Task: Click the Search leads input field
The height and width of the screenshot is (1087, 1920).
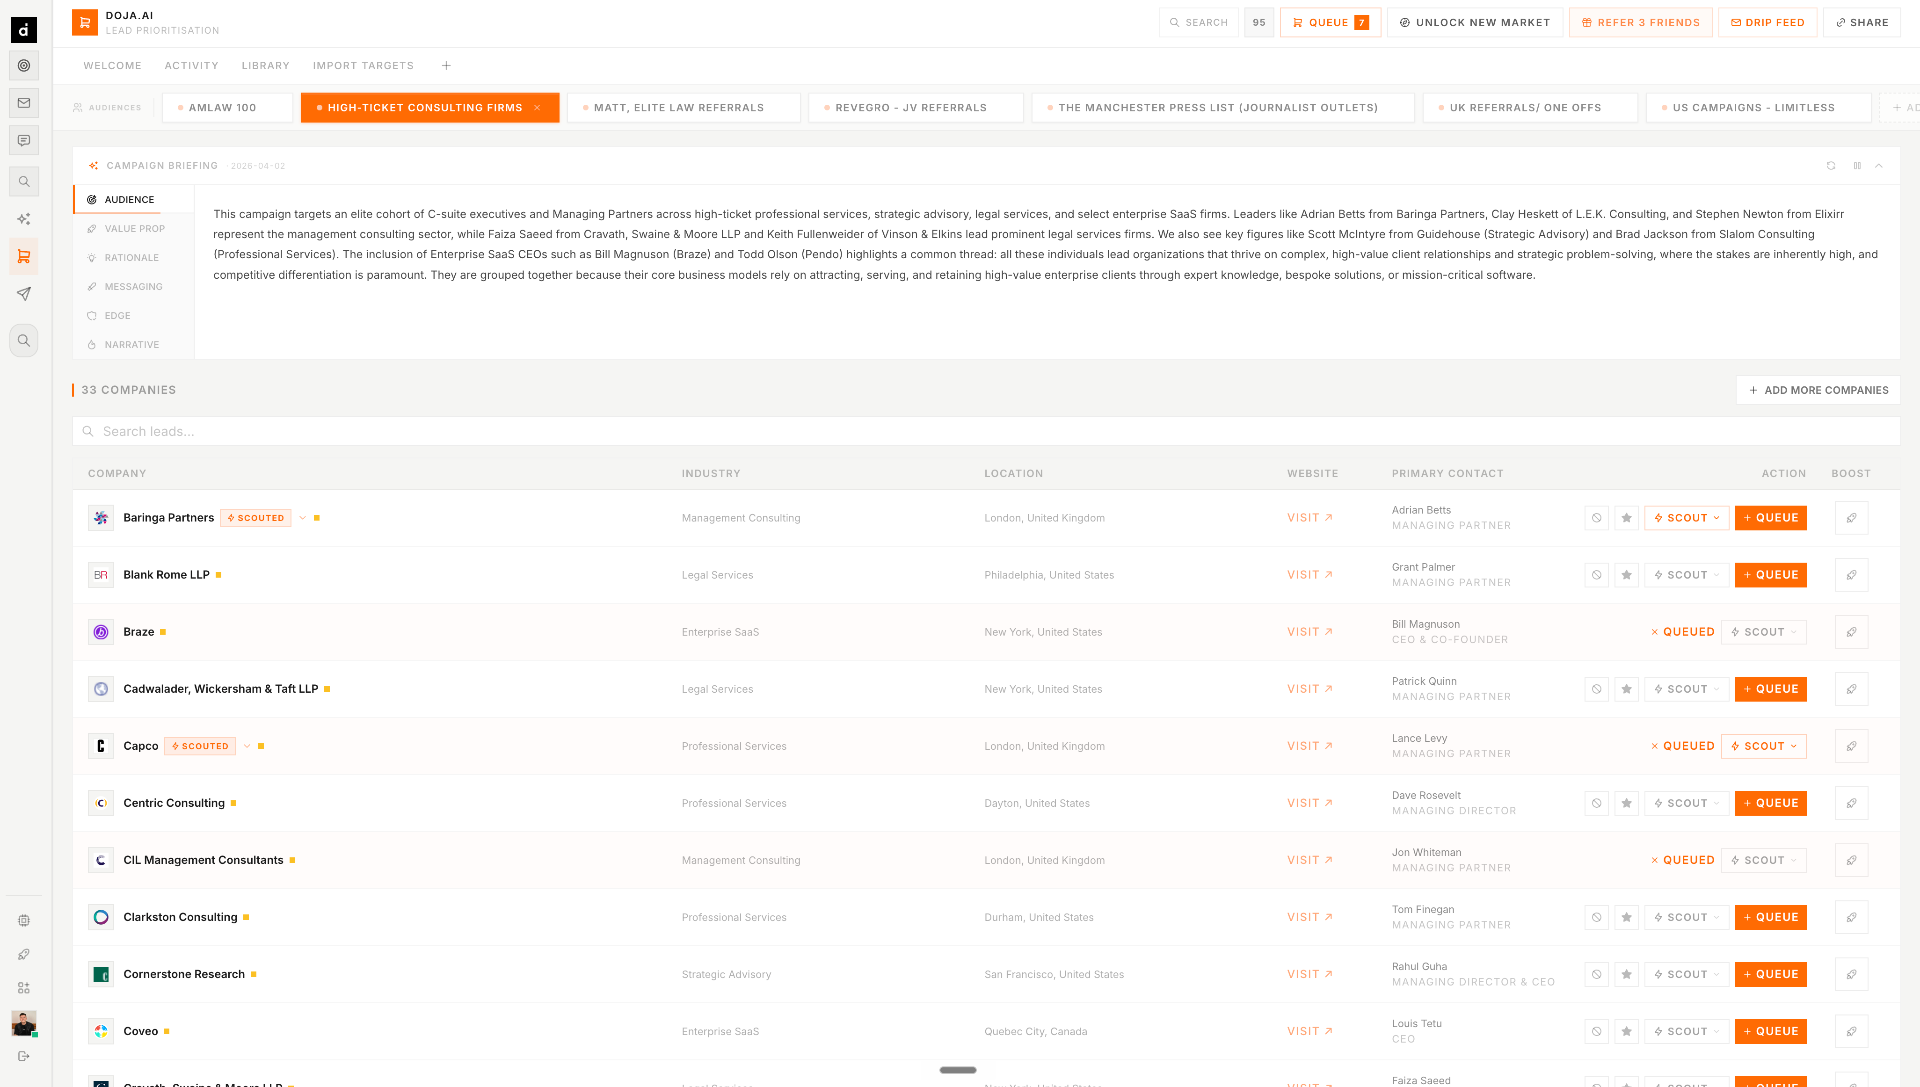Action: pyautogui.click(x=986, y=431)
